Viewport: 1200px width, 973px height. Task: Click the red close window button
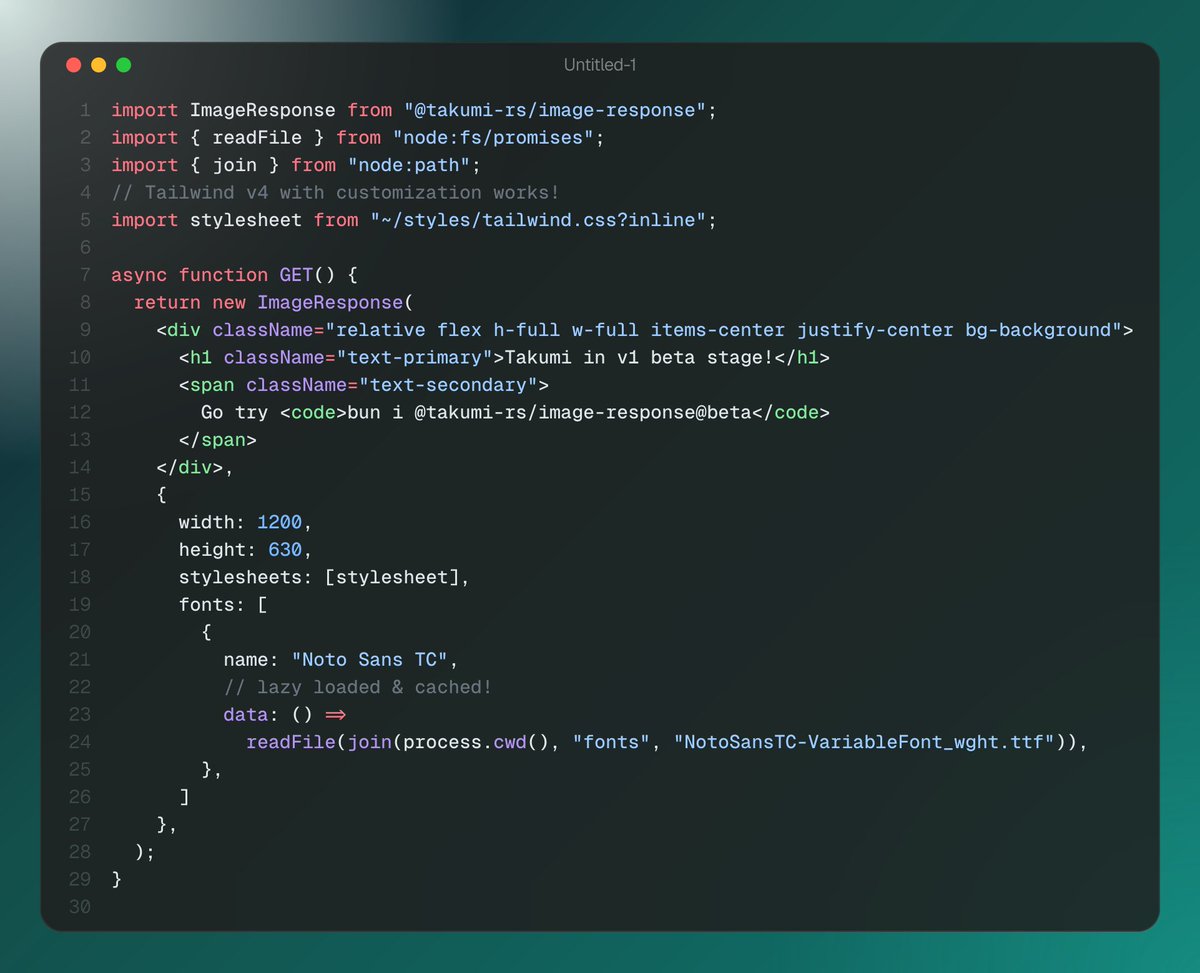click(74, 65)
